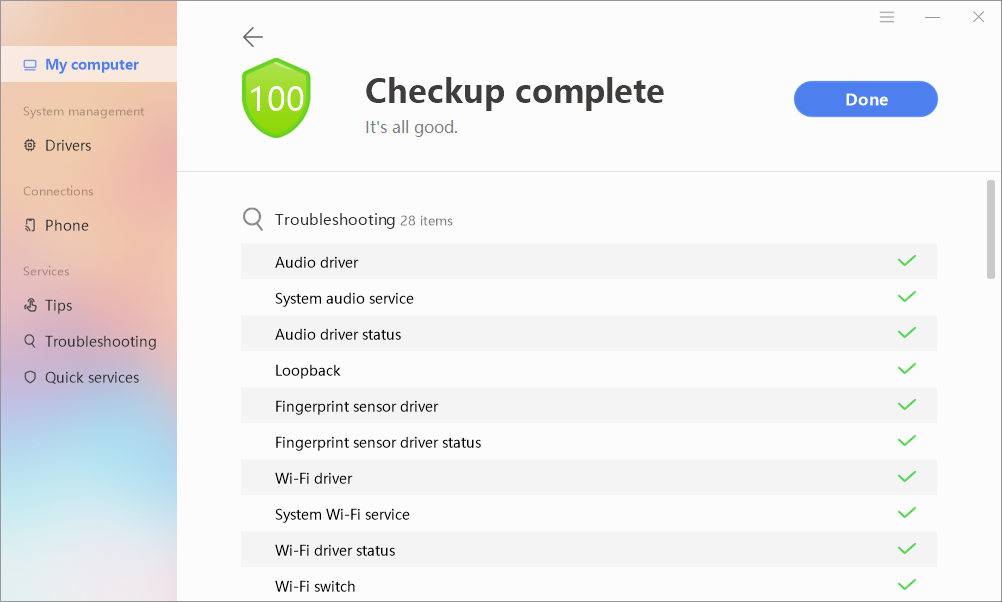
Task: Select Troubleshooting in the sidebar
Action: click(100, 341)
